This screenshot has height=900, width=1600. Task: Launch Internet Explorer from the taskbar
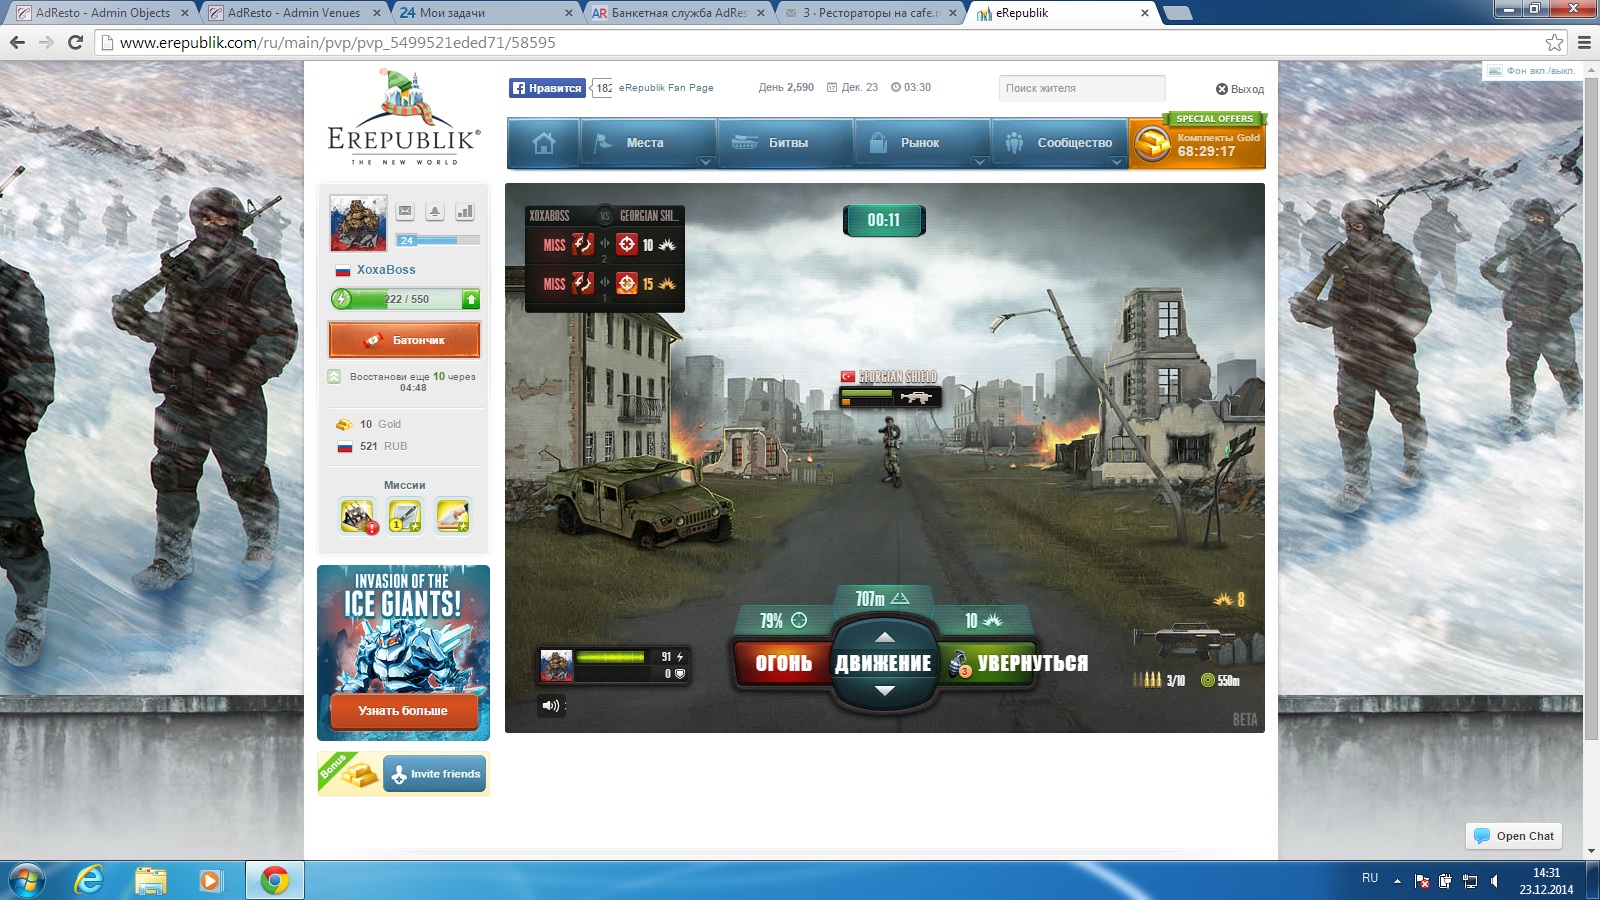click(89, 880)
